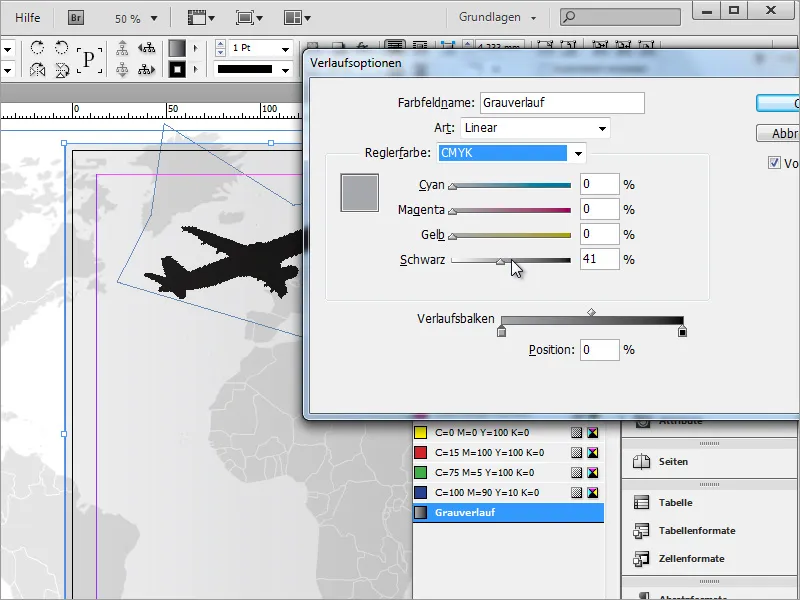This screenshot has height=600, width=800.
Task: Select the next object in group
Action: click(x=147, y=69)
